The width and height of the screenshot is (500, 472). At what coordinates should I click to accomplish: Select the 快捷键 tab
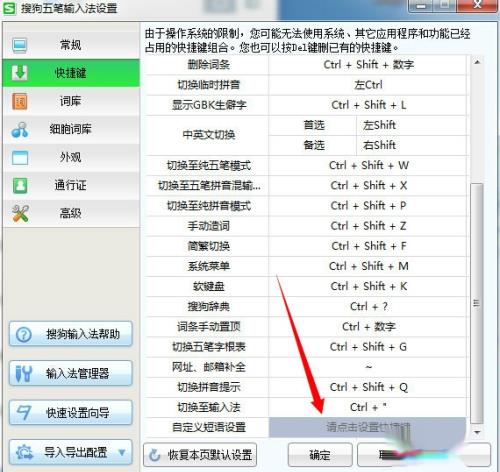(x=71, y=73)
